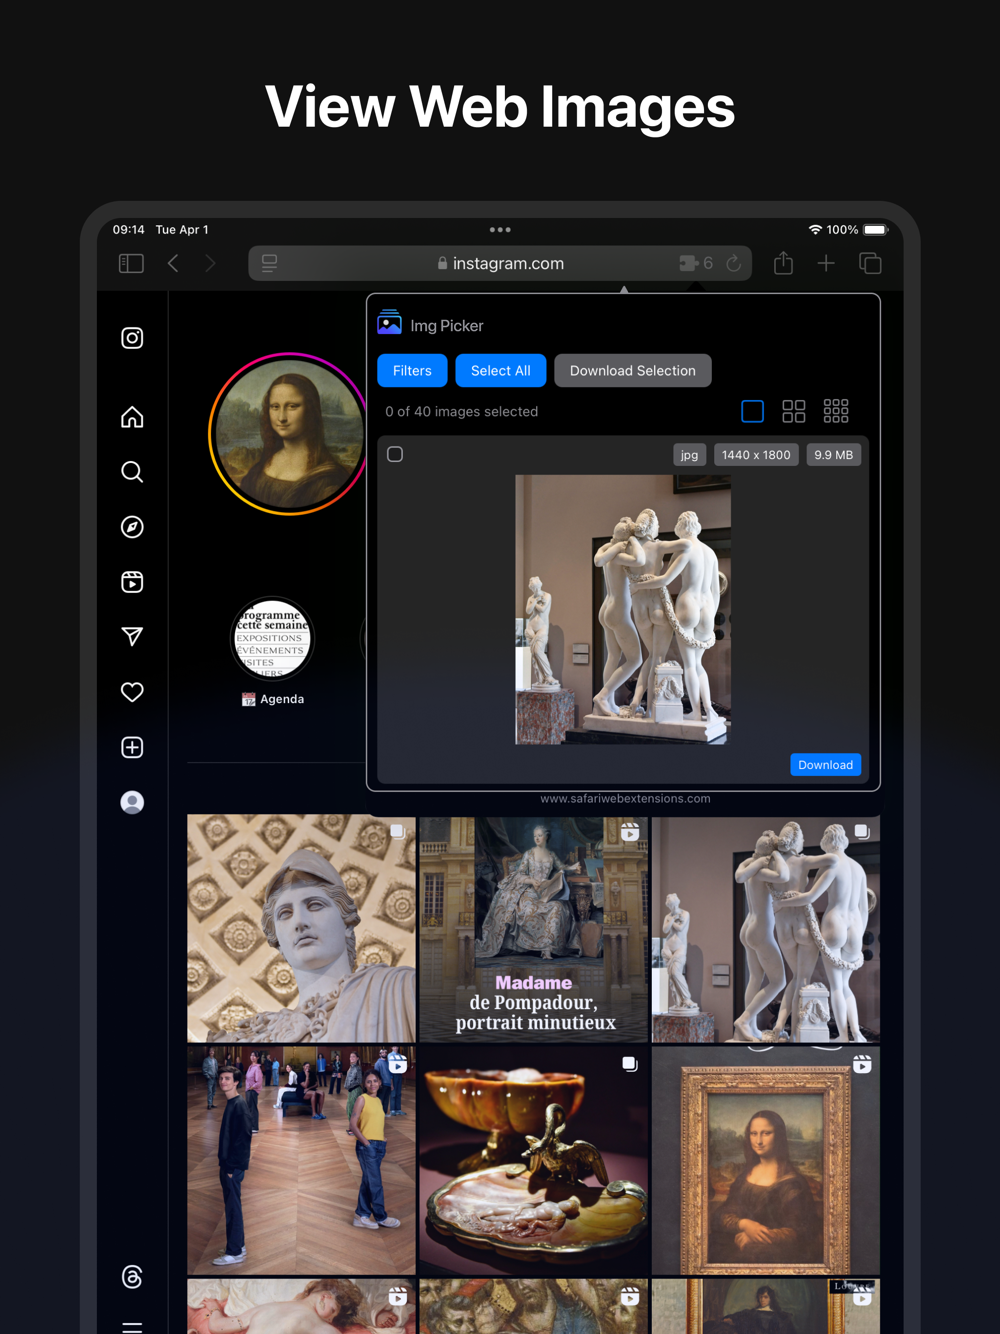Click the Agenda highlight label
The image size is (1000, 1334).
coord(273,699)
